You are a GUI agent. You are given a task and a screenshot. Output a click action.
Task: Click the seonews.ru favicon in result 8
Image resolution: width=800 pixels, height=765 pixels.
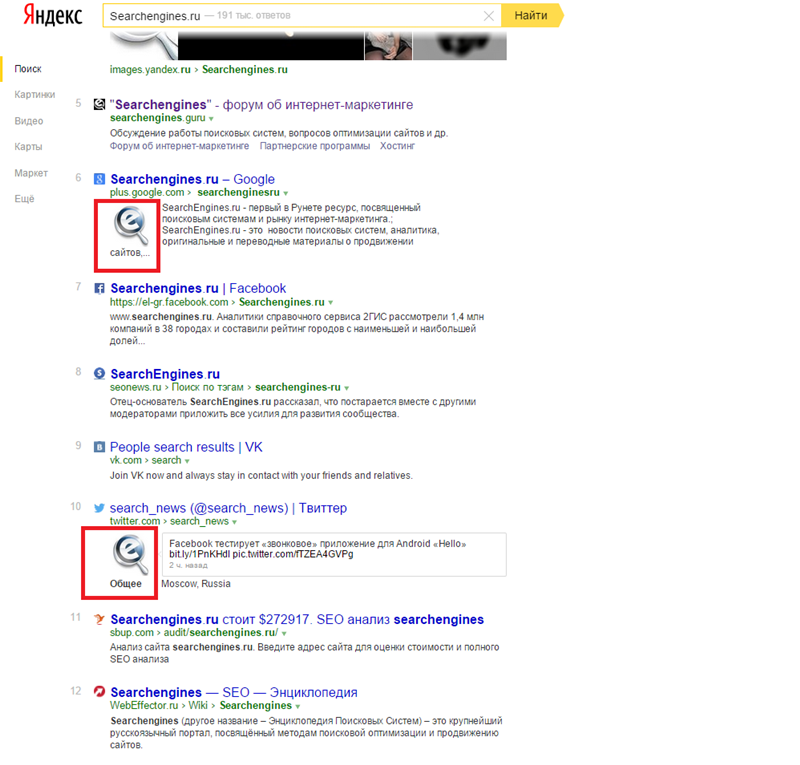click(99, 374)
